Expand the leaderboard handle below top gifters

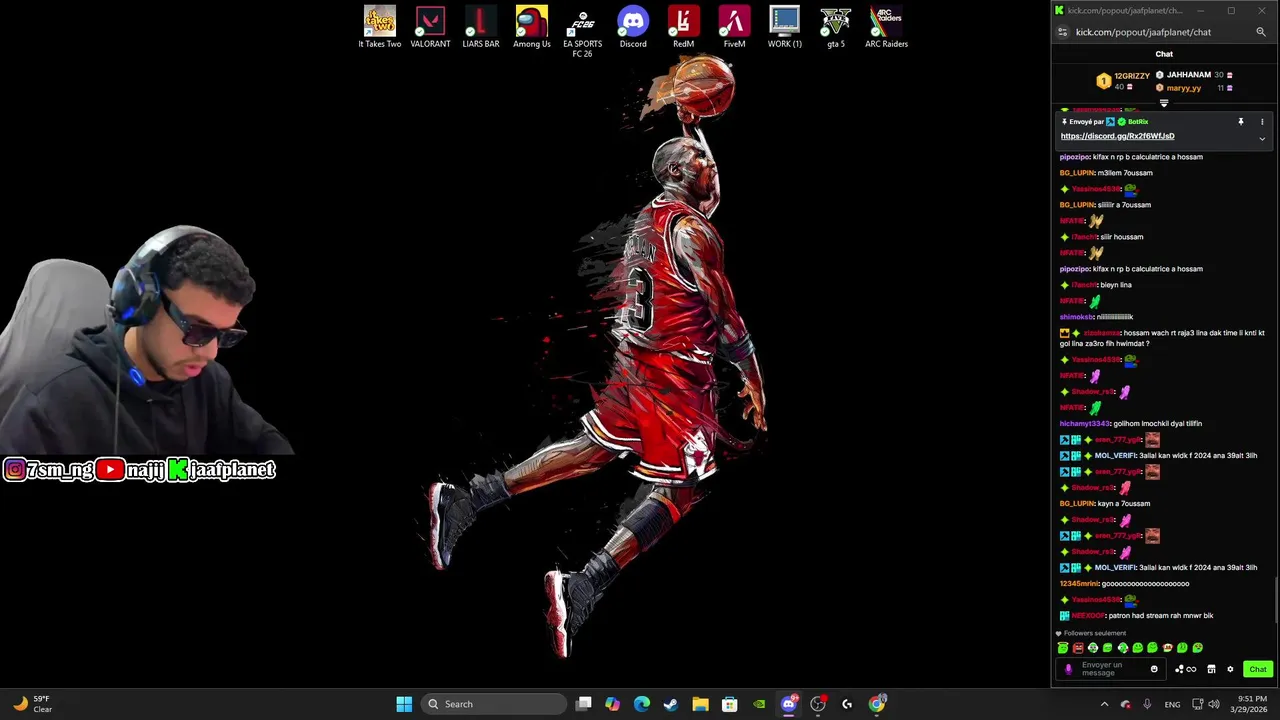(1164, 103)
